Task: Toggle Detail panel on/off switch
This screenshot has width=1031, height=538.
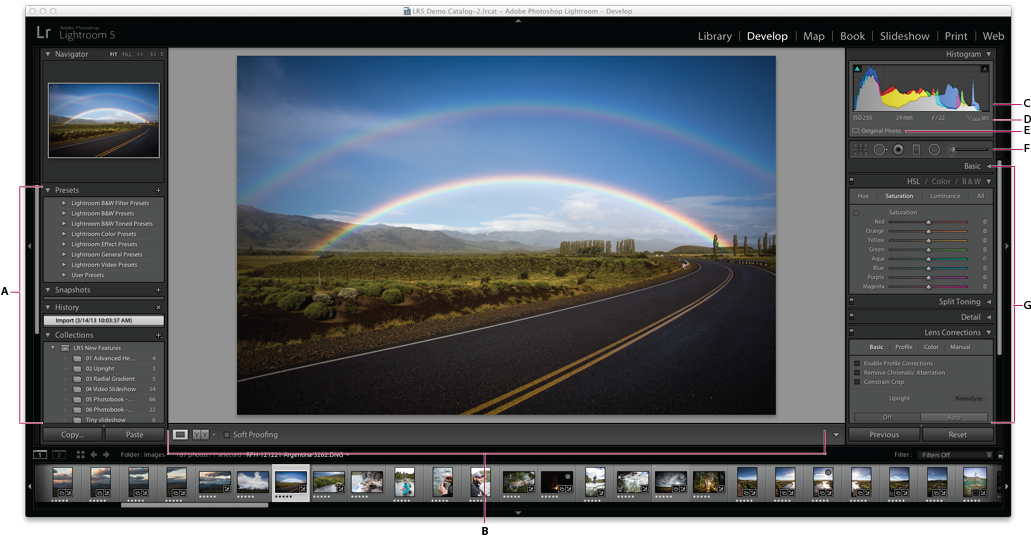Action: click(851, 317)
